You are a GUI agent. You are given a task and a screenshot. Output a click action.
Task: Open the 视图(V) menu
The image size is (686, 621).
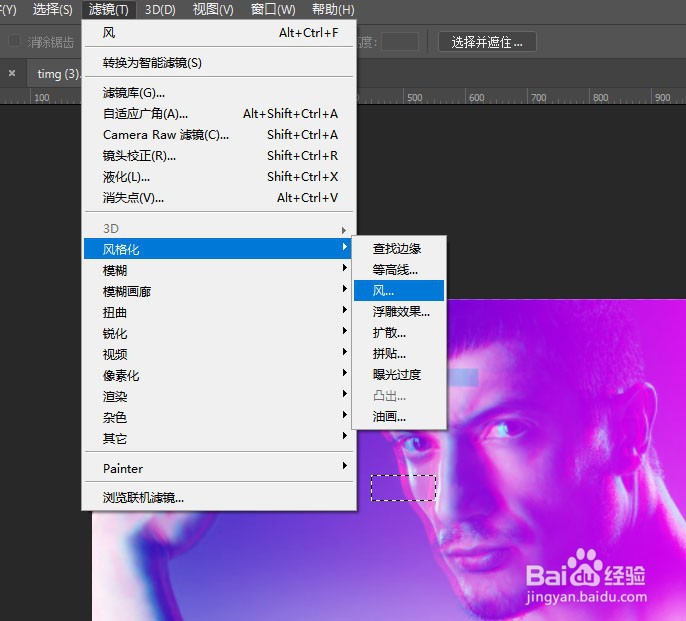click(213, 9)
